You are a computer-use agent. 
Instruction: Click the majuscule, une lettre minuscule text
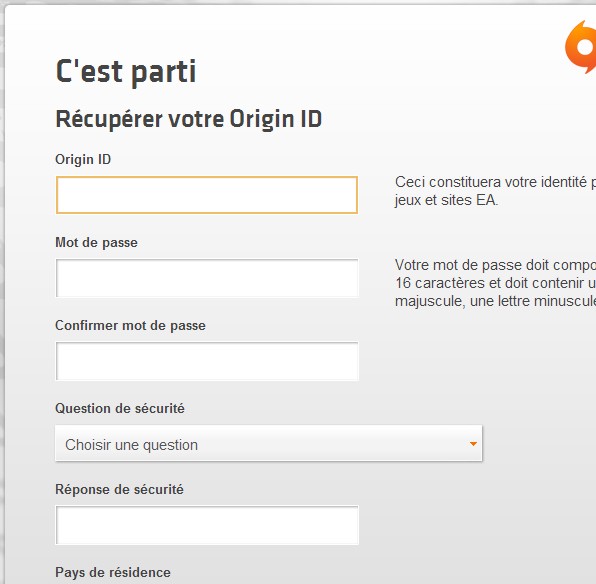495,301
